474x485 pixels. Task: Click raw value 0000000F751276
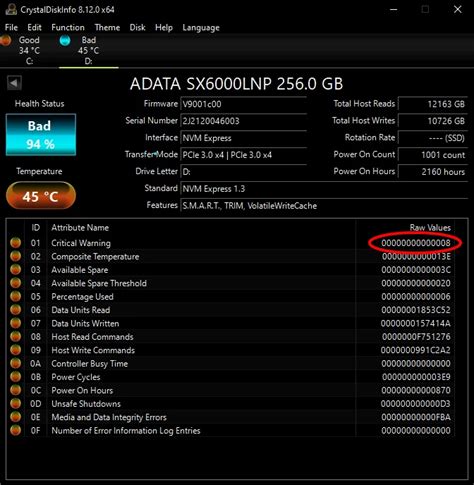tap(416, 337)
